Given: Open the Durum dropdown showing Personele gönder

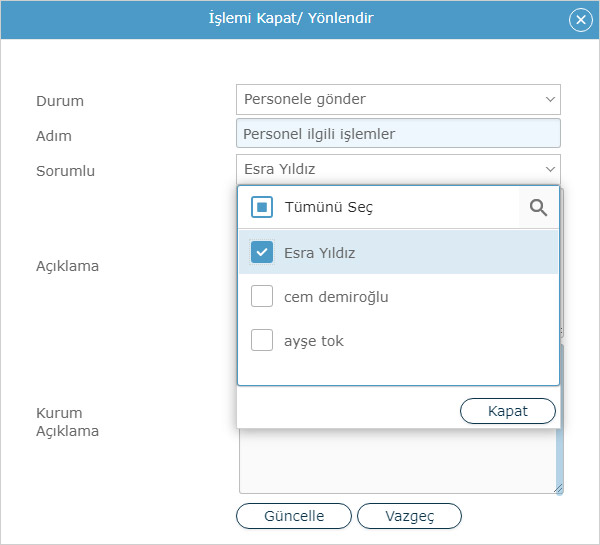Looking at the screenshot, I should (398, 100).
